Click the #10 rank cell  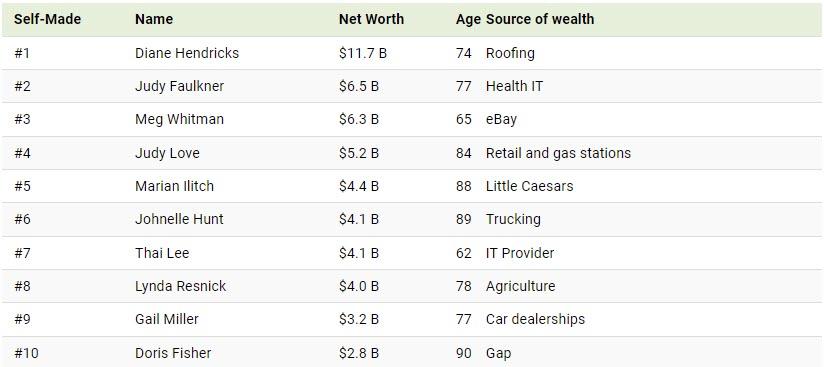26,353
